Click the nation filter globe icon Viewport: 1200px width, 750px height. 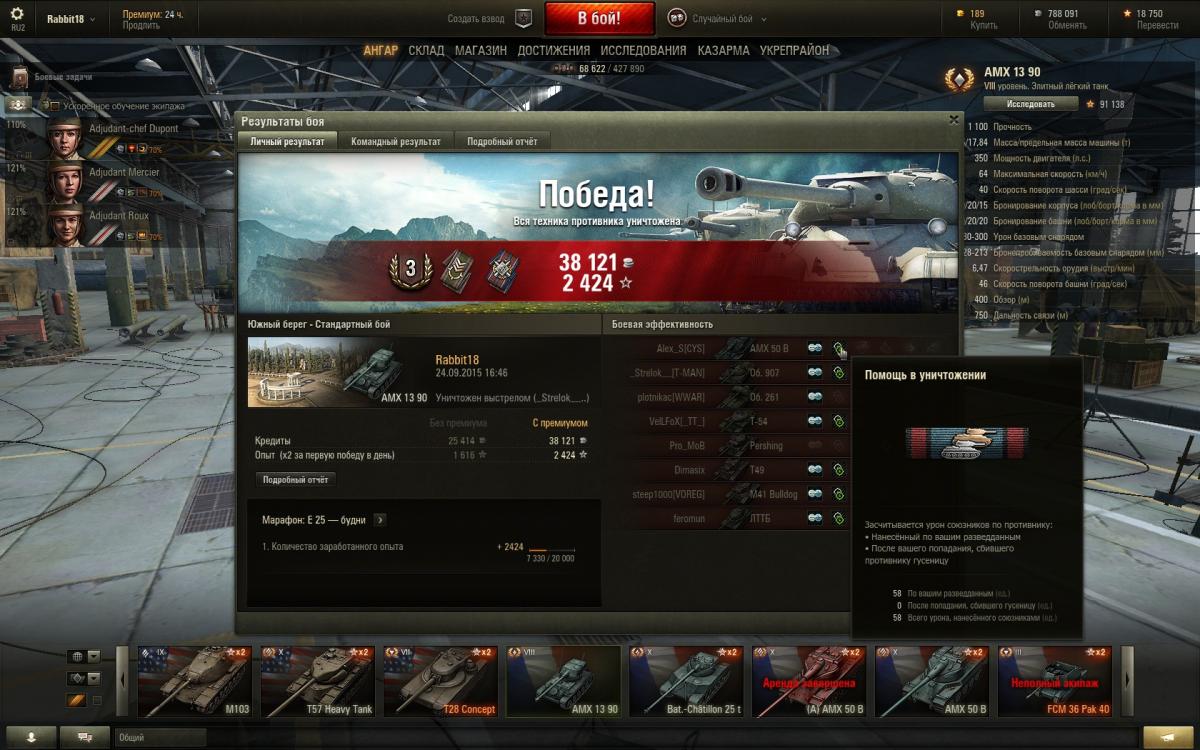coord(76,656)
